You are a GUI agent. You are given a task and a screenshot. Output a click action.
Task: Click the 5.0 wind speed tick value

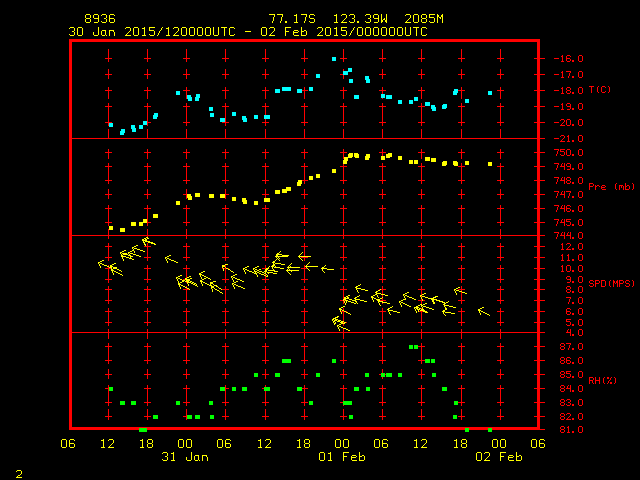[574, 322]
